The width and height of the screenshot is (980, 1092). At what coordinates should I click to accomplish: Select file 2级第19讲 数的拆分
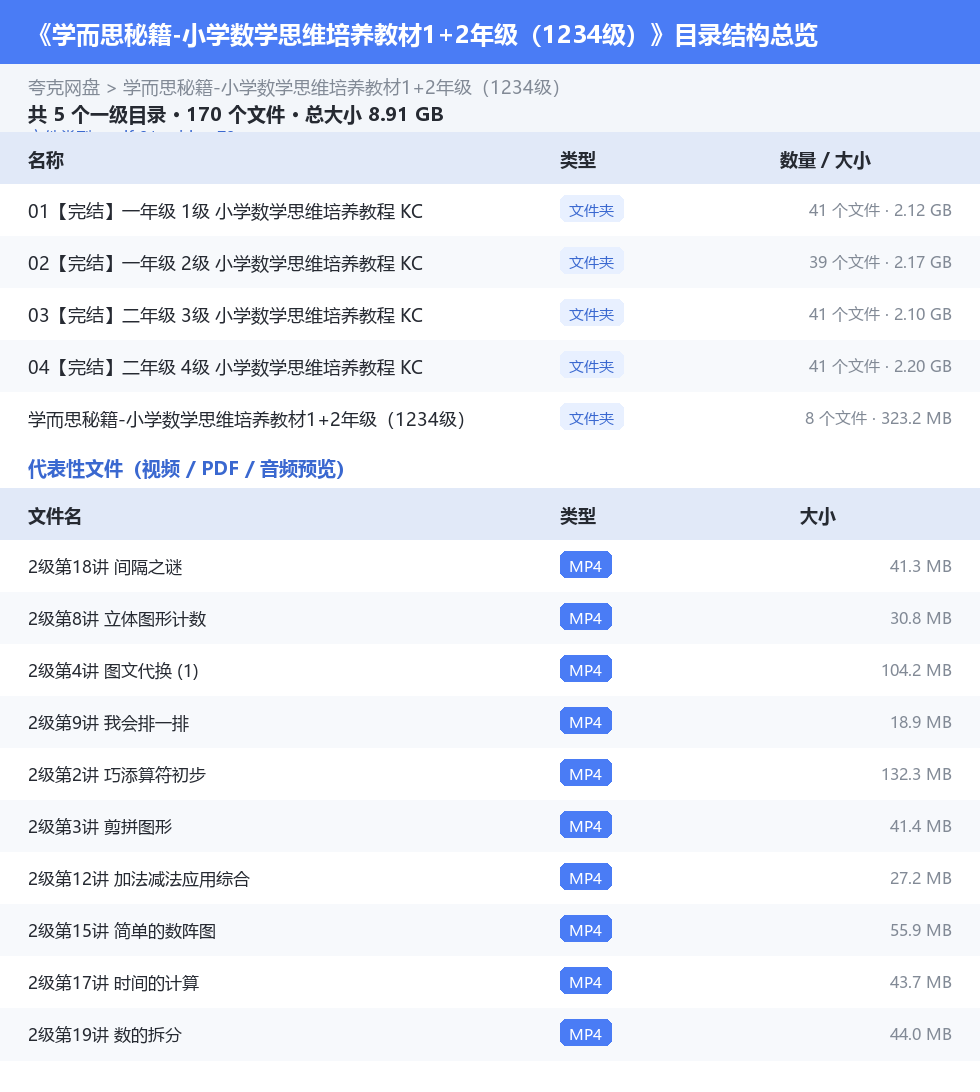click(105, 1035)
